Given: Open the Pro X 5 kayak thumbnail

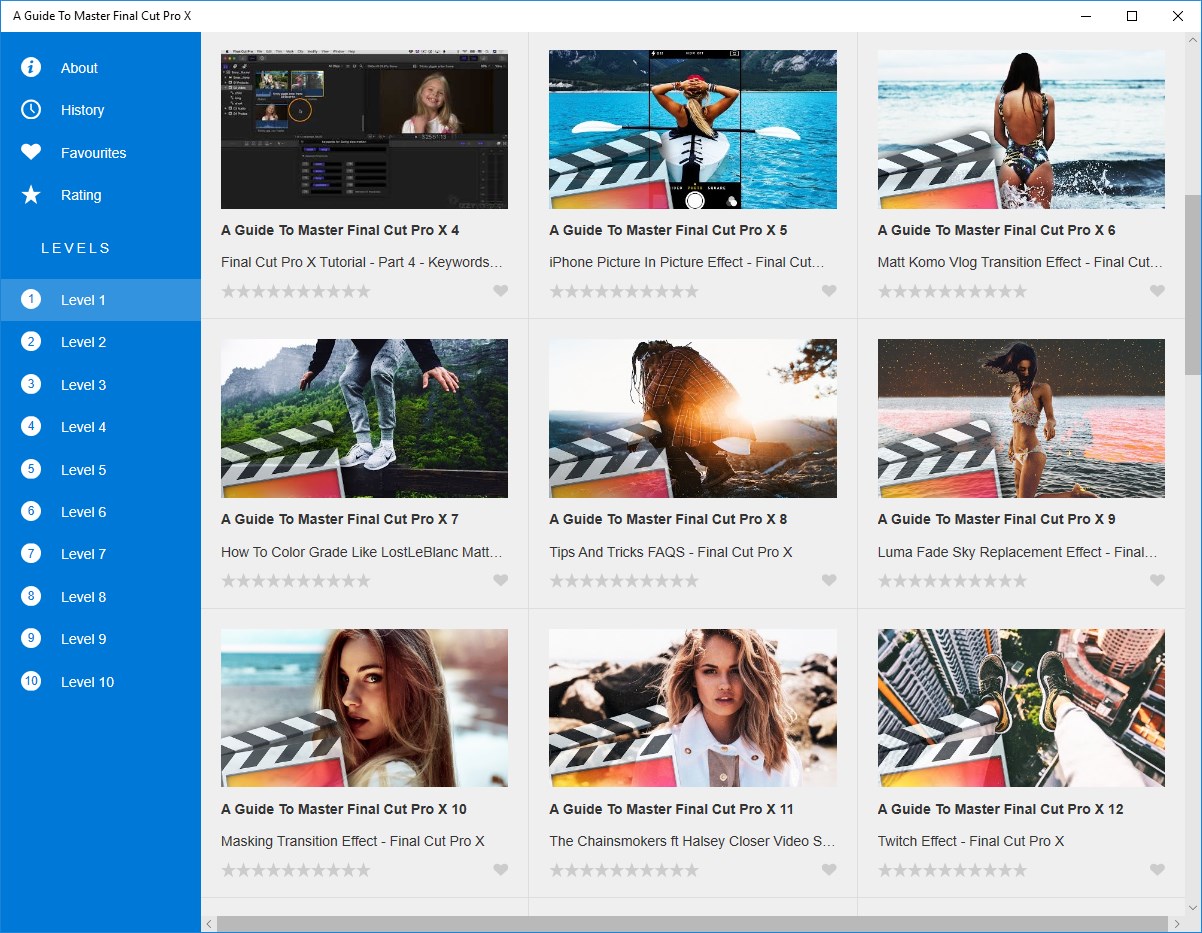Looking at the screenshot, I should 693,129.
